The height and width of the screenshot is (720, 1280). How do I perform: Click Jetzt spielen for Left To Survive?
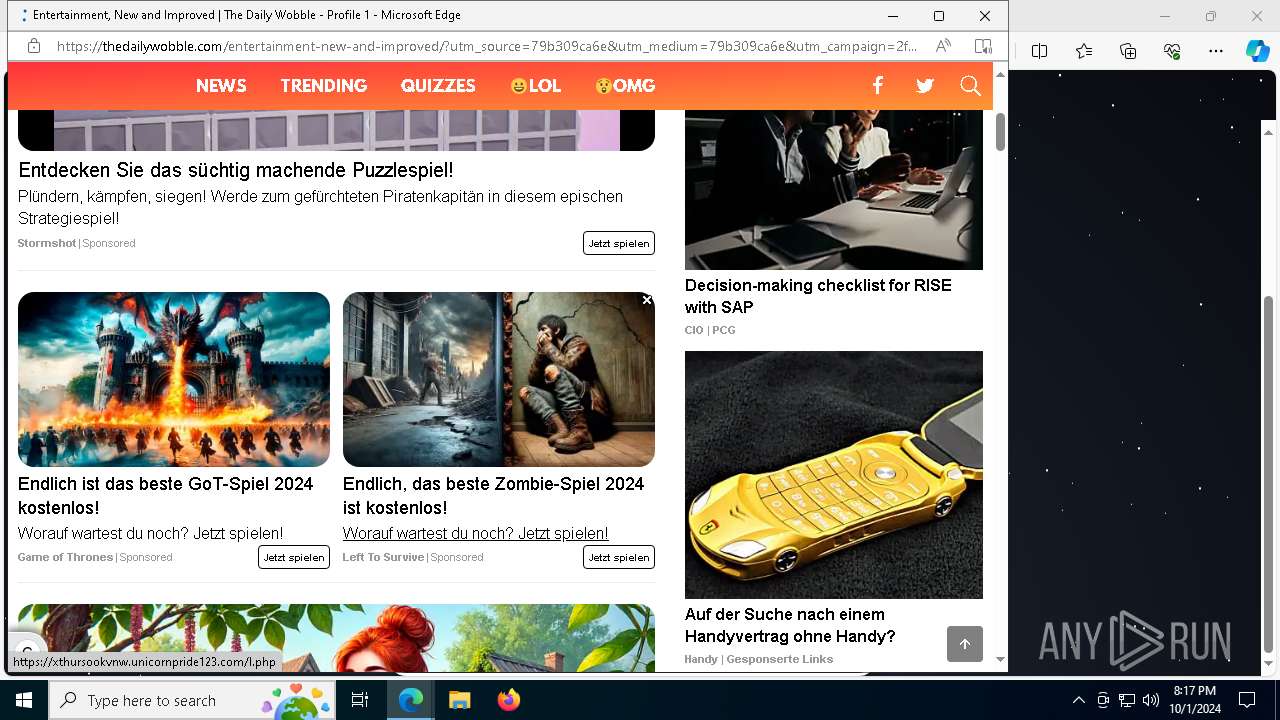pos(619,557)
